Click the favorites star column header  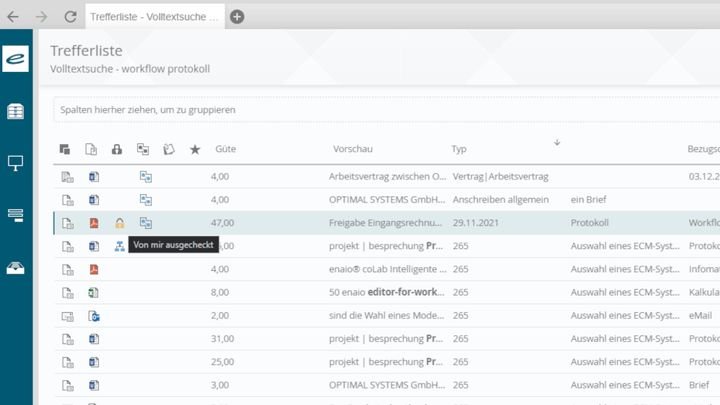(195, 149)
